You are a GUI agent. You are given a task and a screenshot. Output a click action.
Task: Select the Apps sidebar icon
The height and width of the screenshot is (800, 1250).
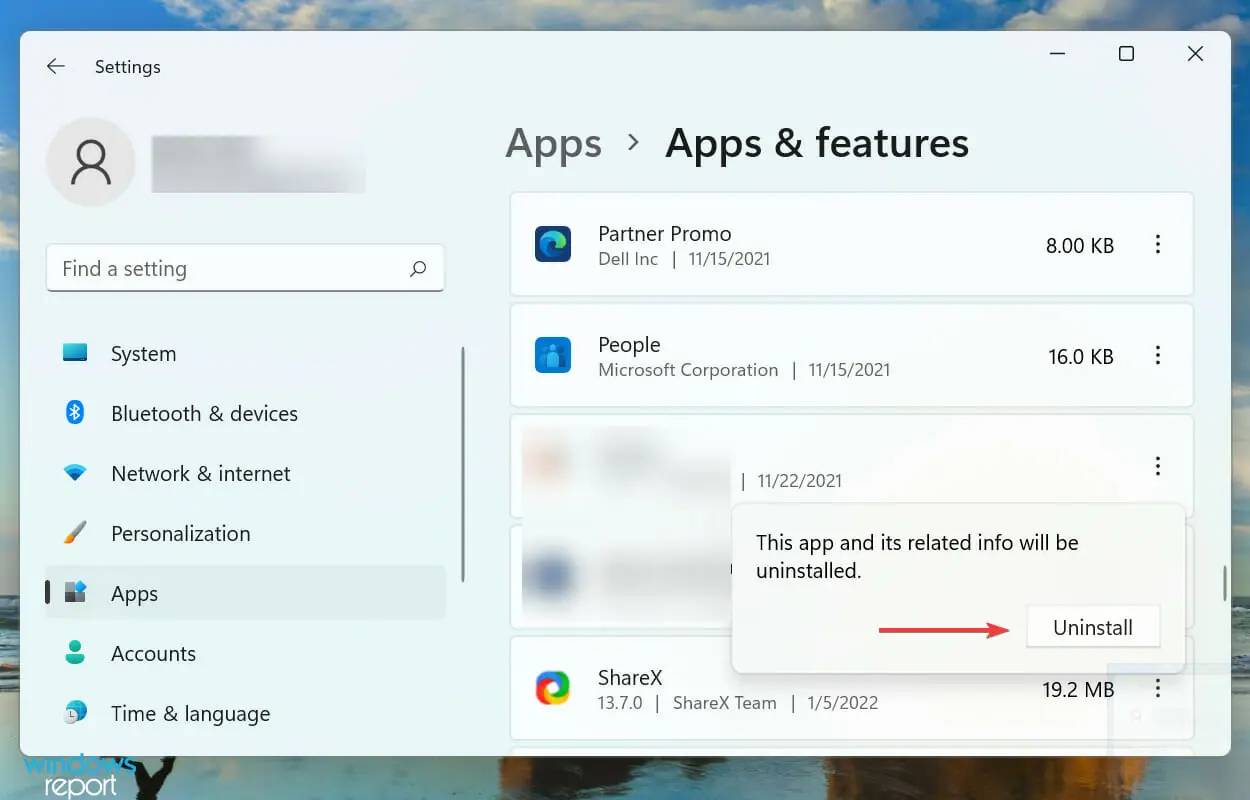pyautogui.click(x=75, y=593)
